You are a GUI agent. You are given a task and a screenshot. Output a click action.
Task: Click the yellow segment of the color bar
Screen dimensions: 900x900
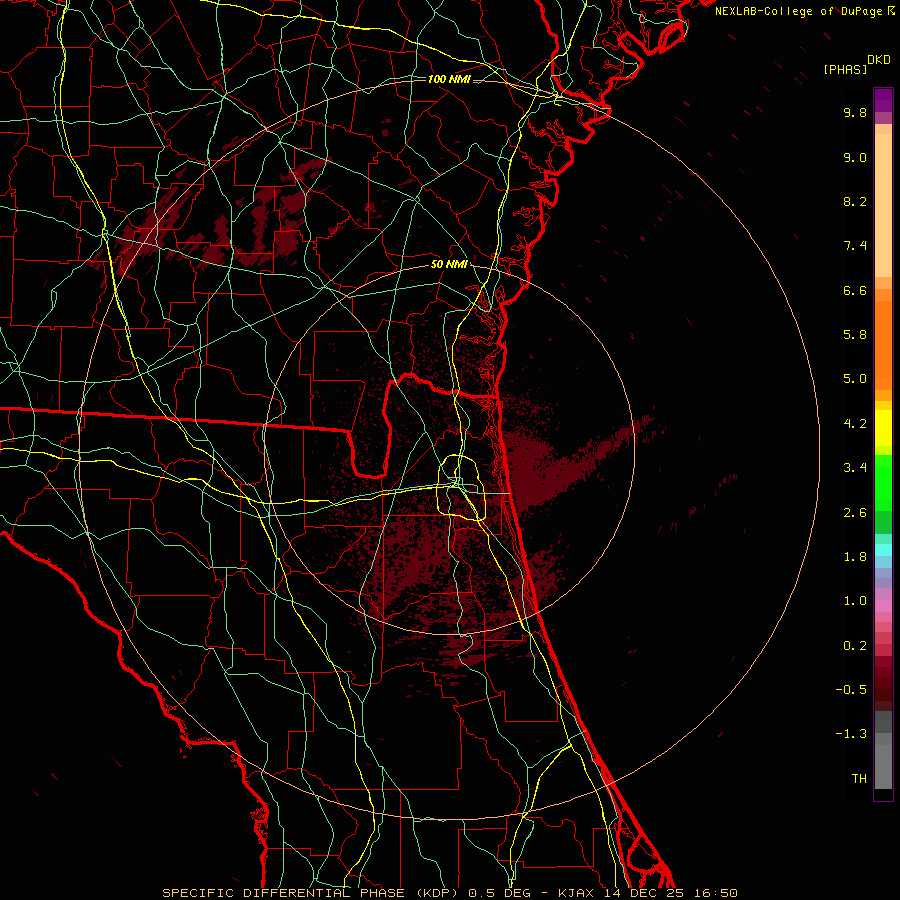point(883,428)
